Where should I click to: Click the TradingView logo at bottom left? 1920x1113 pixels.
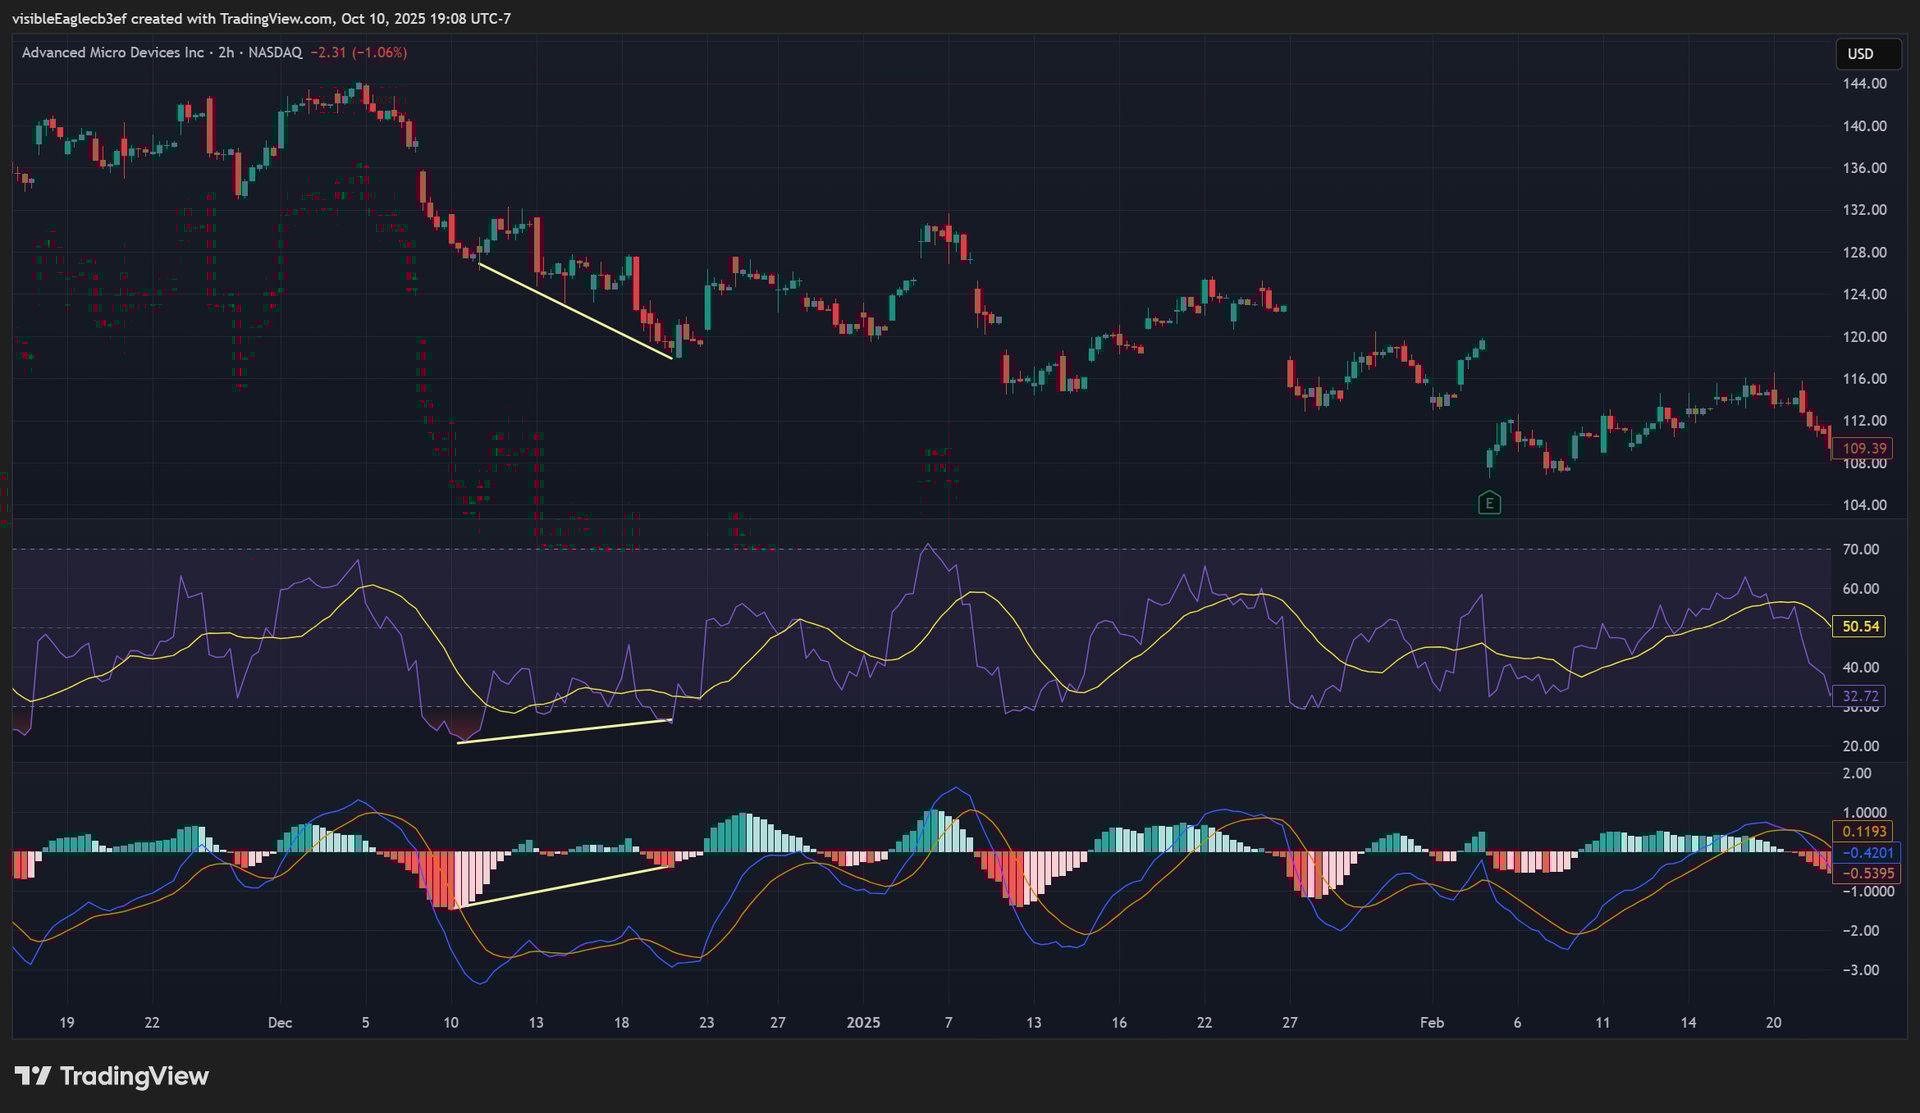pyautogui.click(x=111, y=1076)
